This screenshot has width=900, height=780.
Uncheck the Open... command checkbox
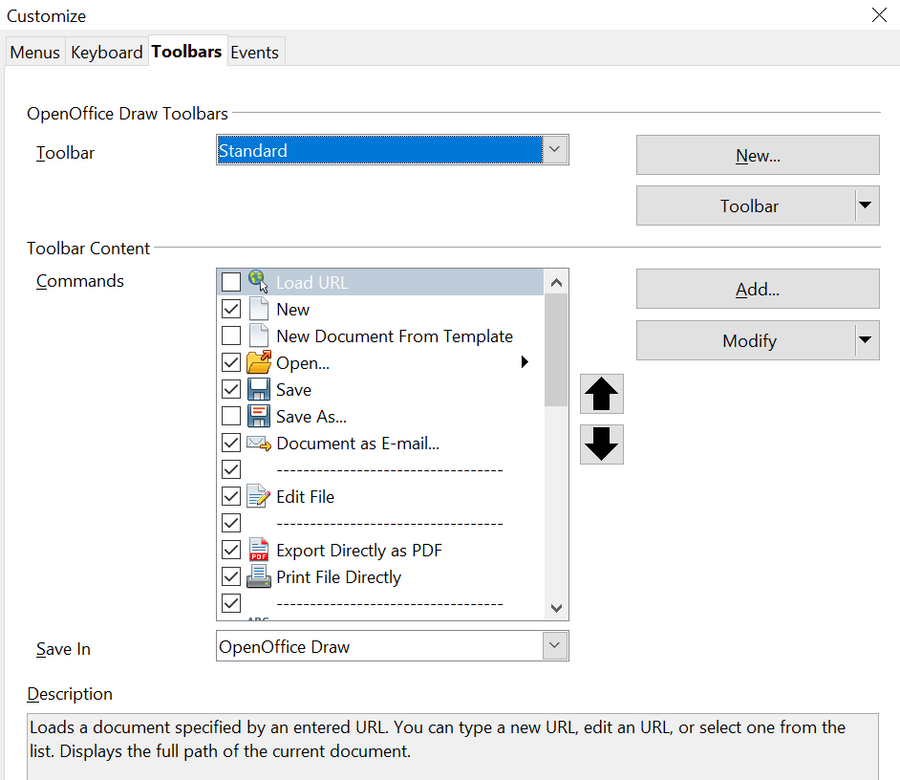[231, 362]
